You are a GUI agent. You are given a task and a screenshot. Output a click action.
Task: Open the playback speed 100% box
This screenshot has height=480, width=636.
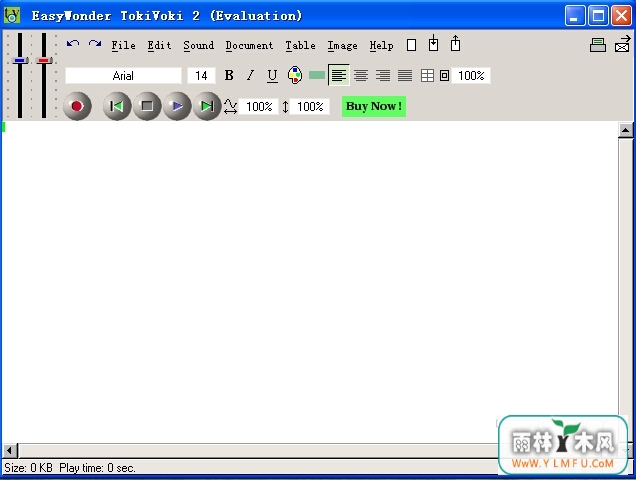[x=259, y=107]
